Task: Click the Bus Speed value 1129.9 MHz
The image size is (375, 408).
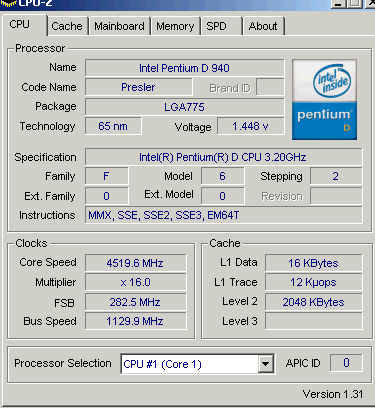Action: click(x=135, y=321)
